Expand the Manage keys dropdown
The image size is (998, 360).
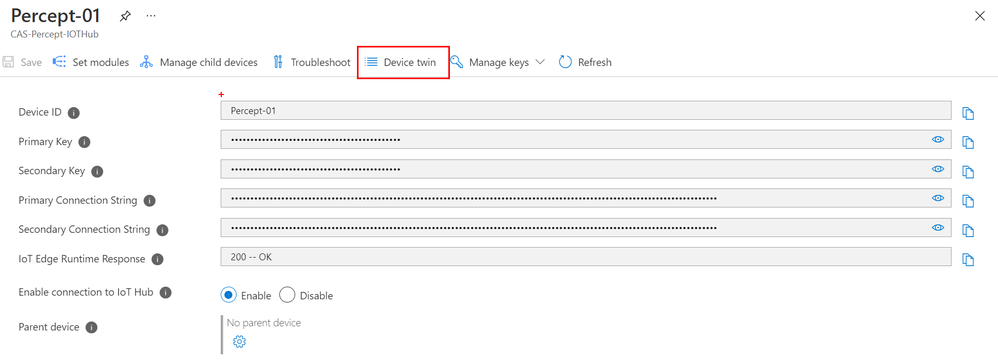498,62
